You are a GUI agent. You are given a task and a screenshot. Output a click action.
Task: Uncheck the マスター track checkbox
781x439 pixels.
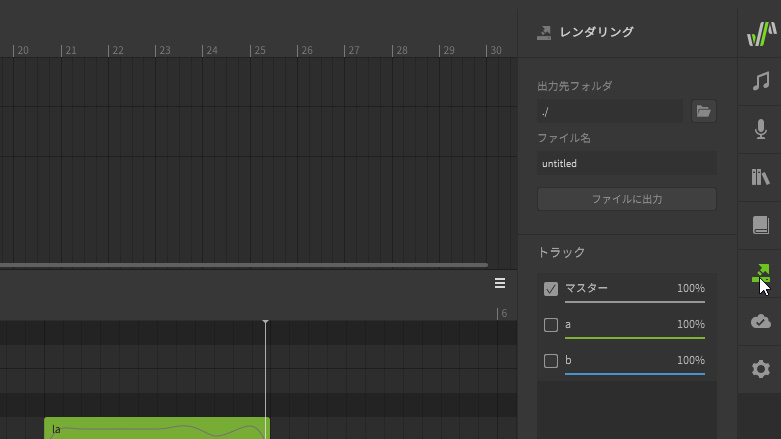pyautogui.click(x=551, y=289)
